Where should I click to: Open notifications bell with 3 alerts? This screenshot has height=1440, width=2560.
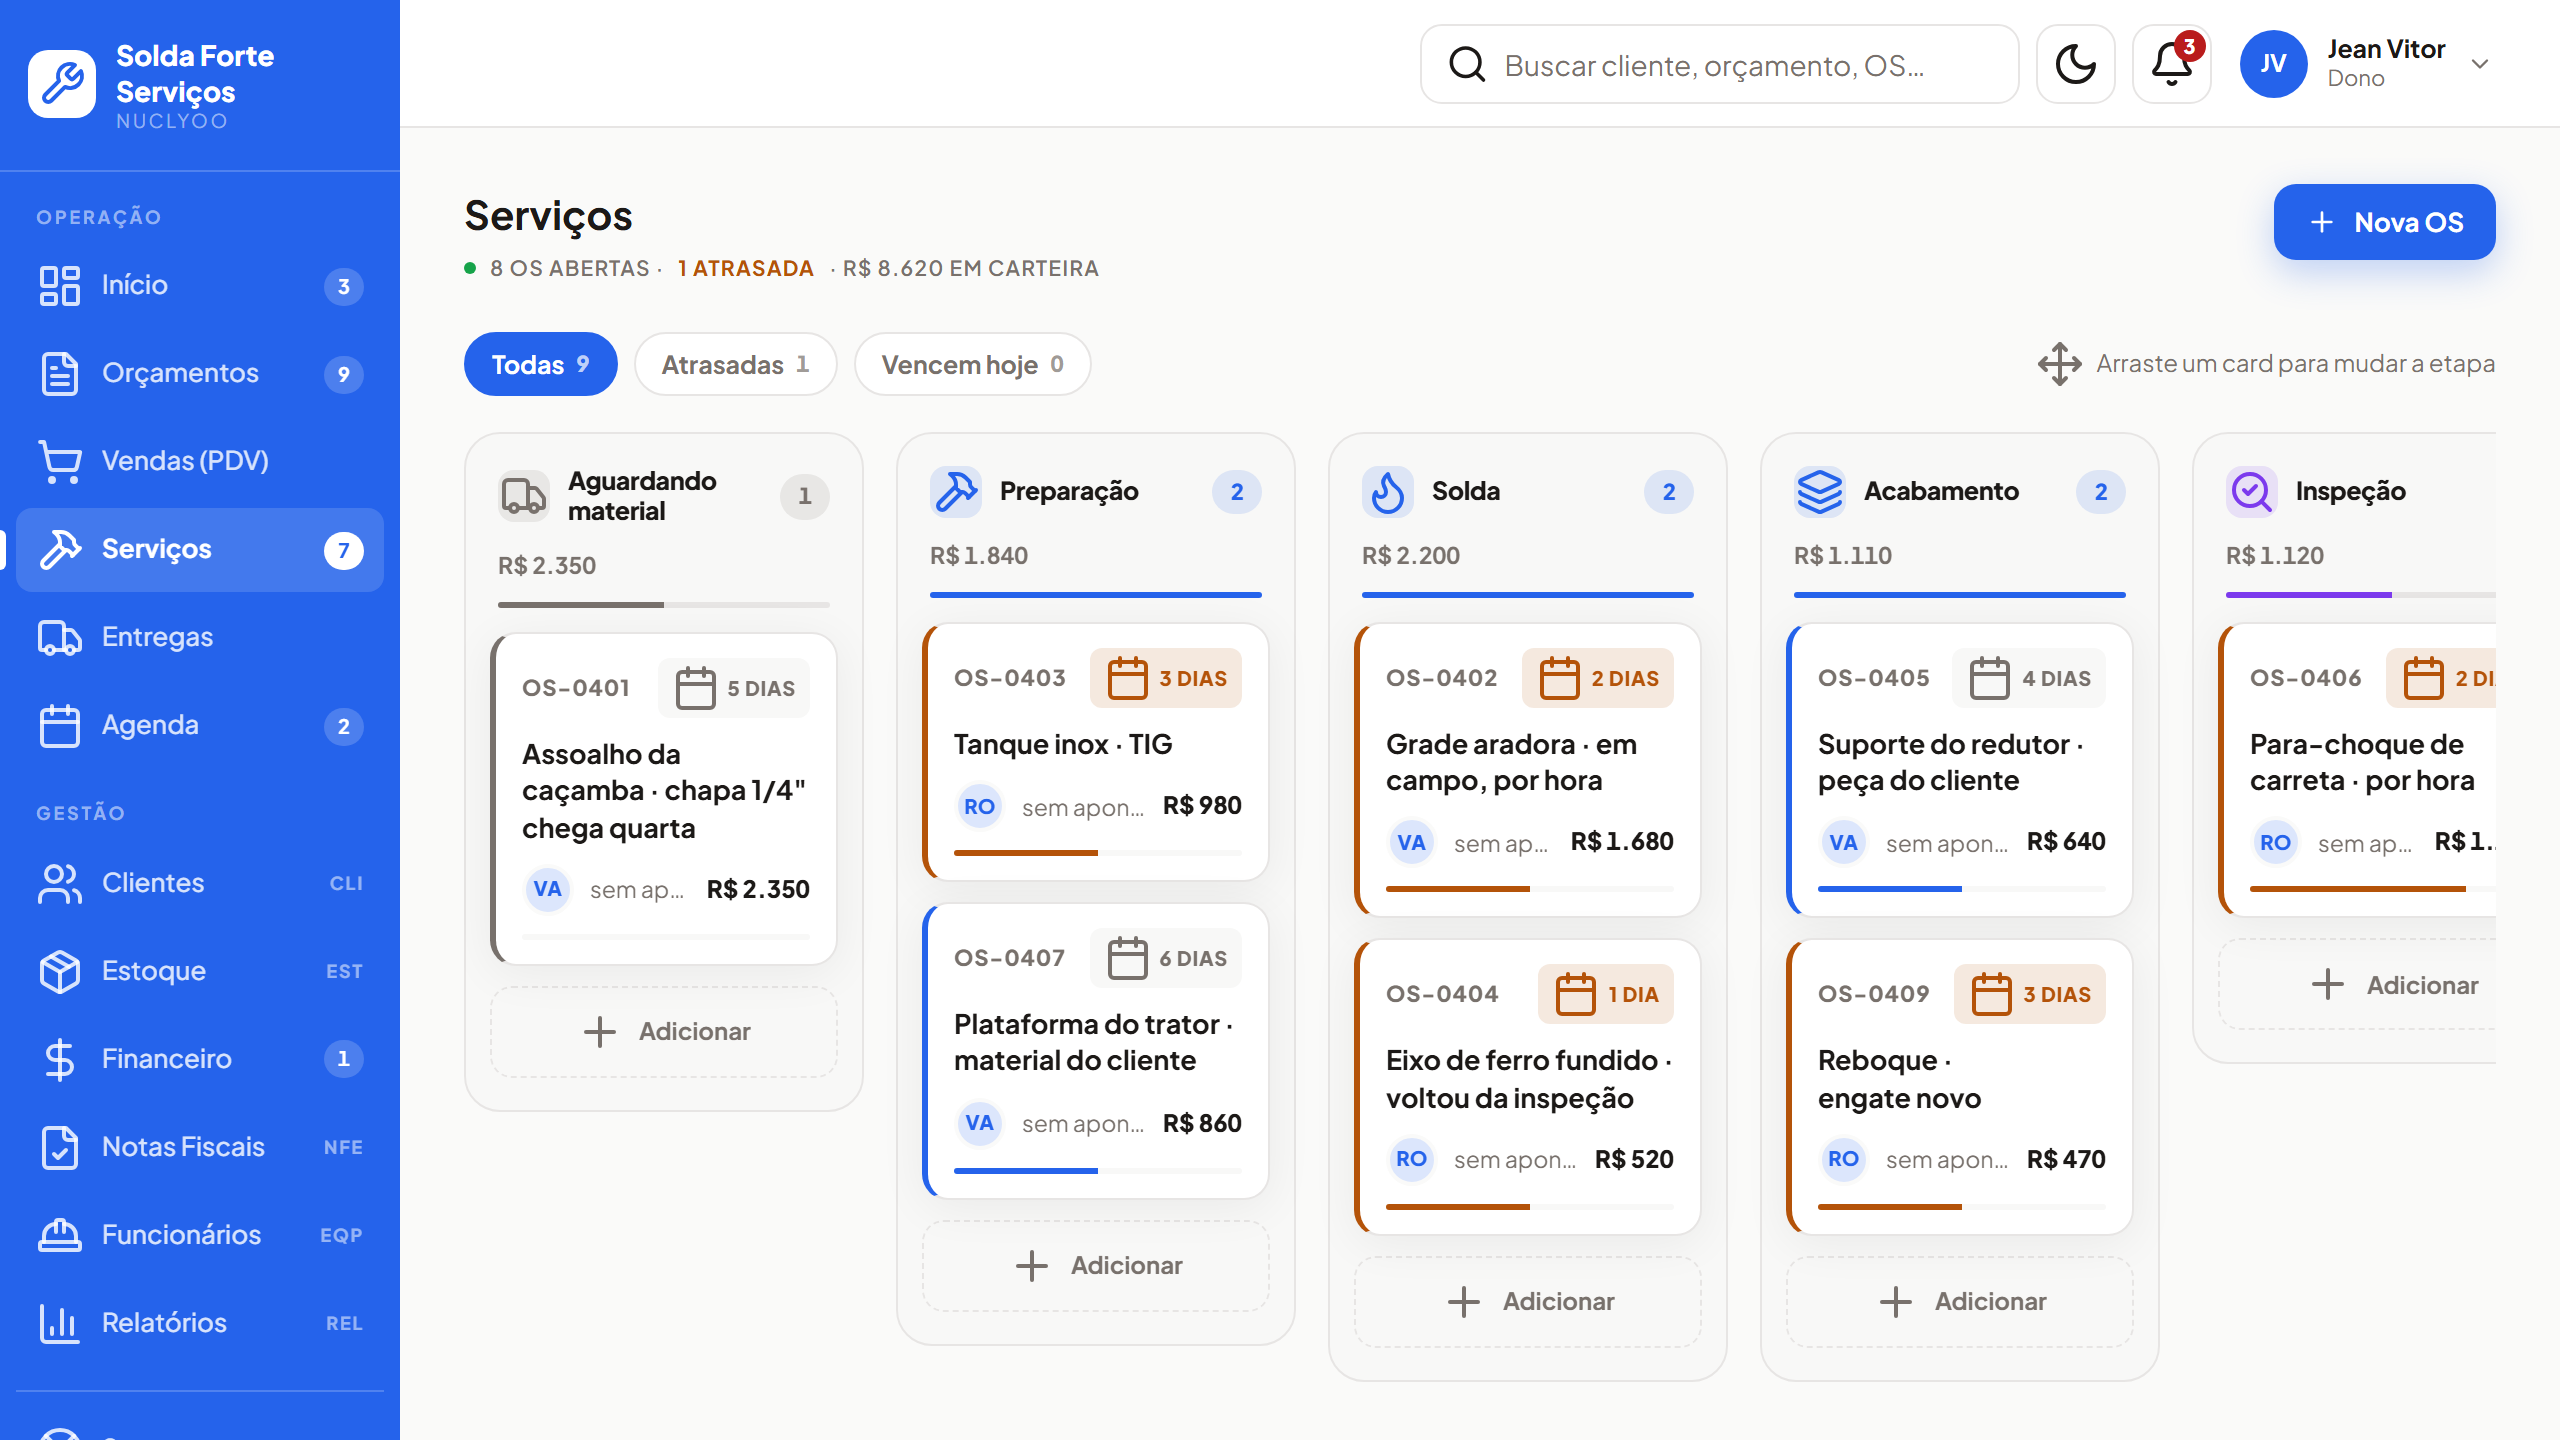pos(2171,65)
